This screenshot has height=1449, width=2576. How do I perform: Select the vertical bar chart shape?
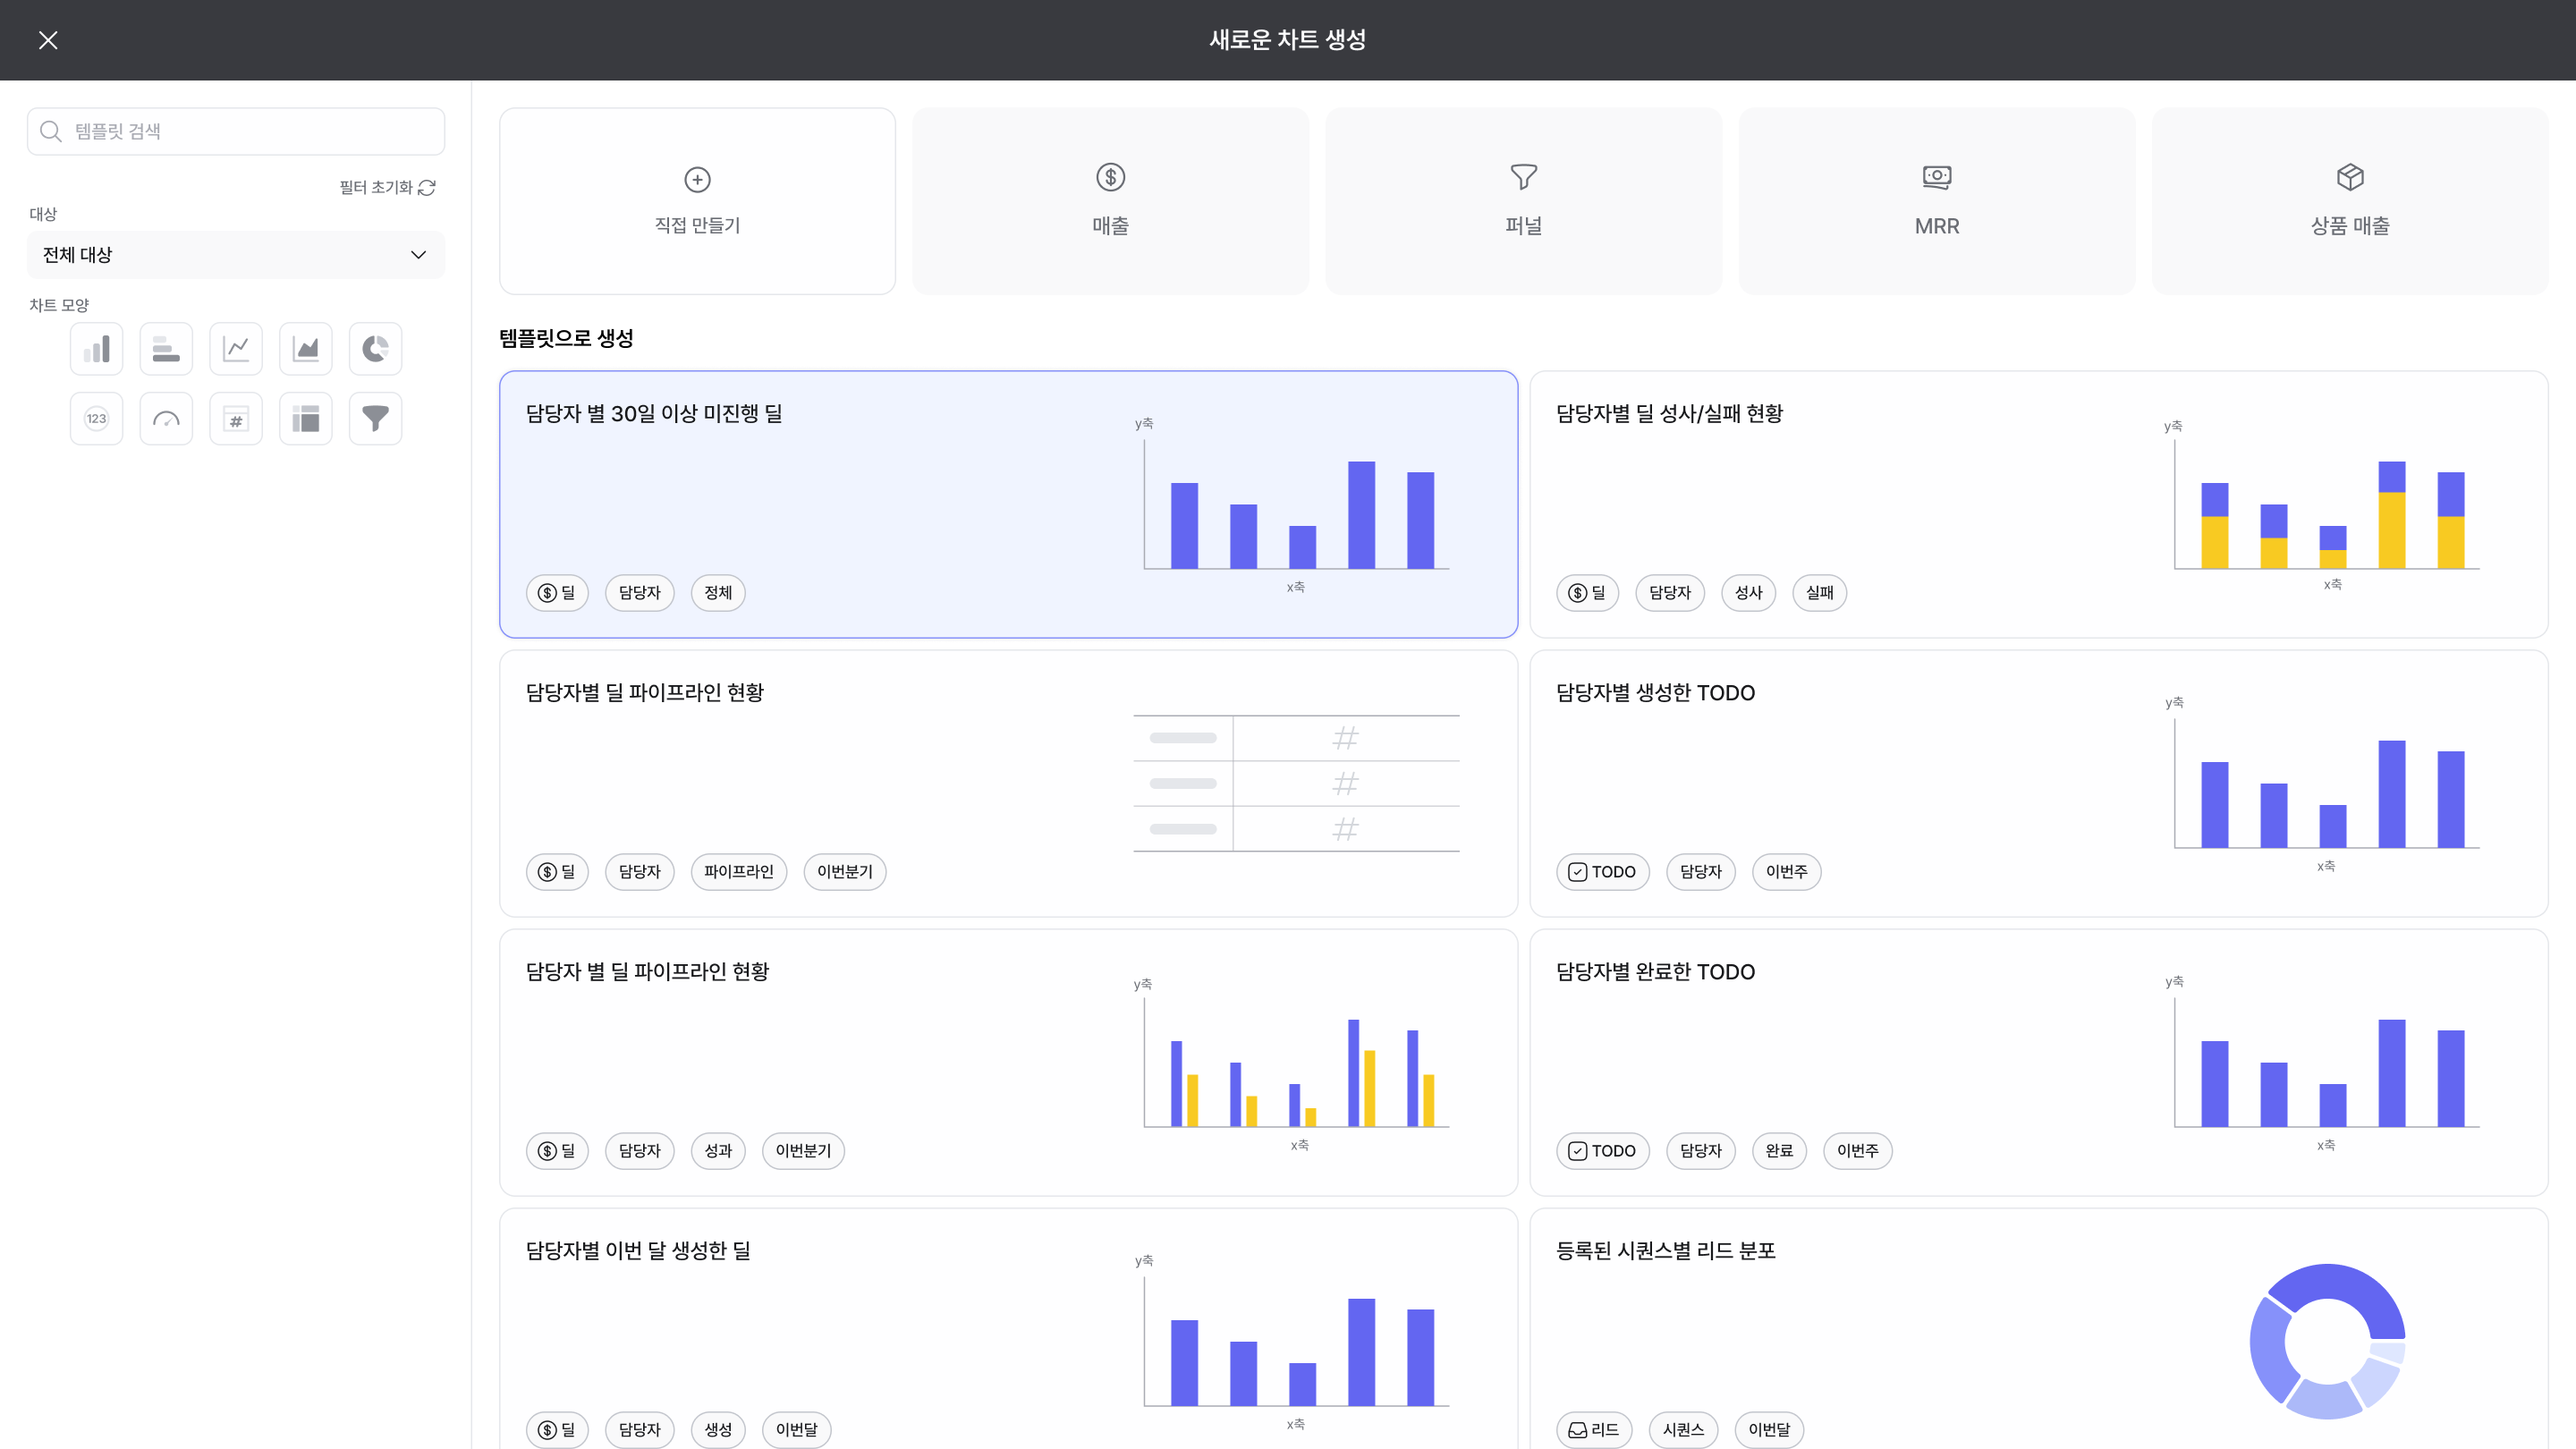[96, 349]
